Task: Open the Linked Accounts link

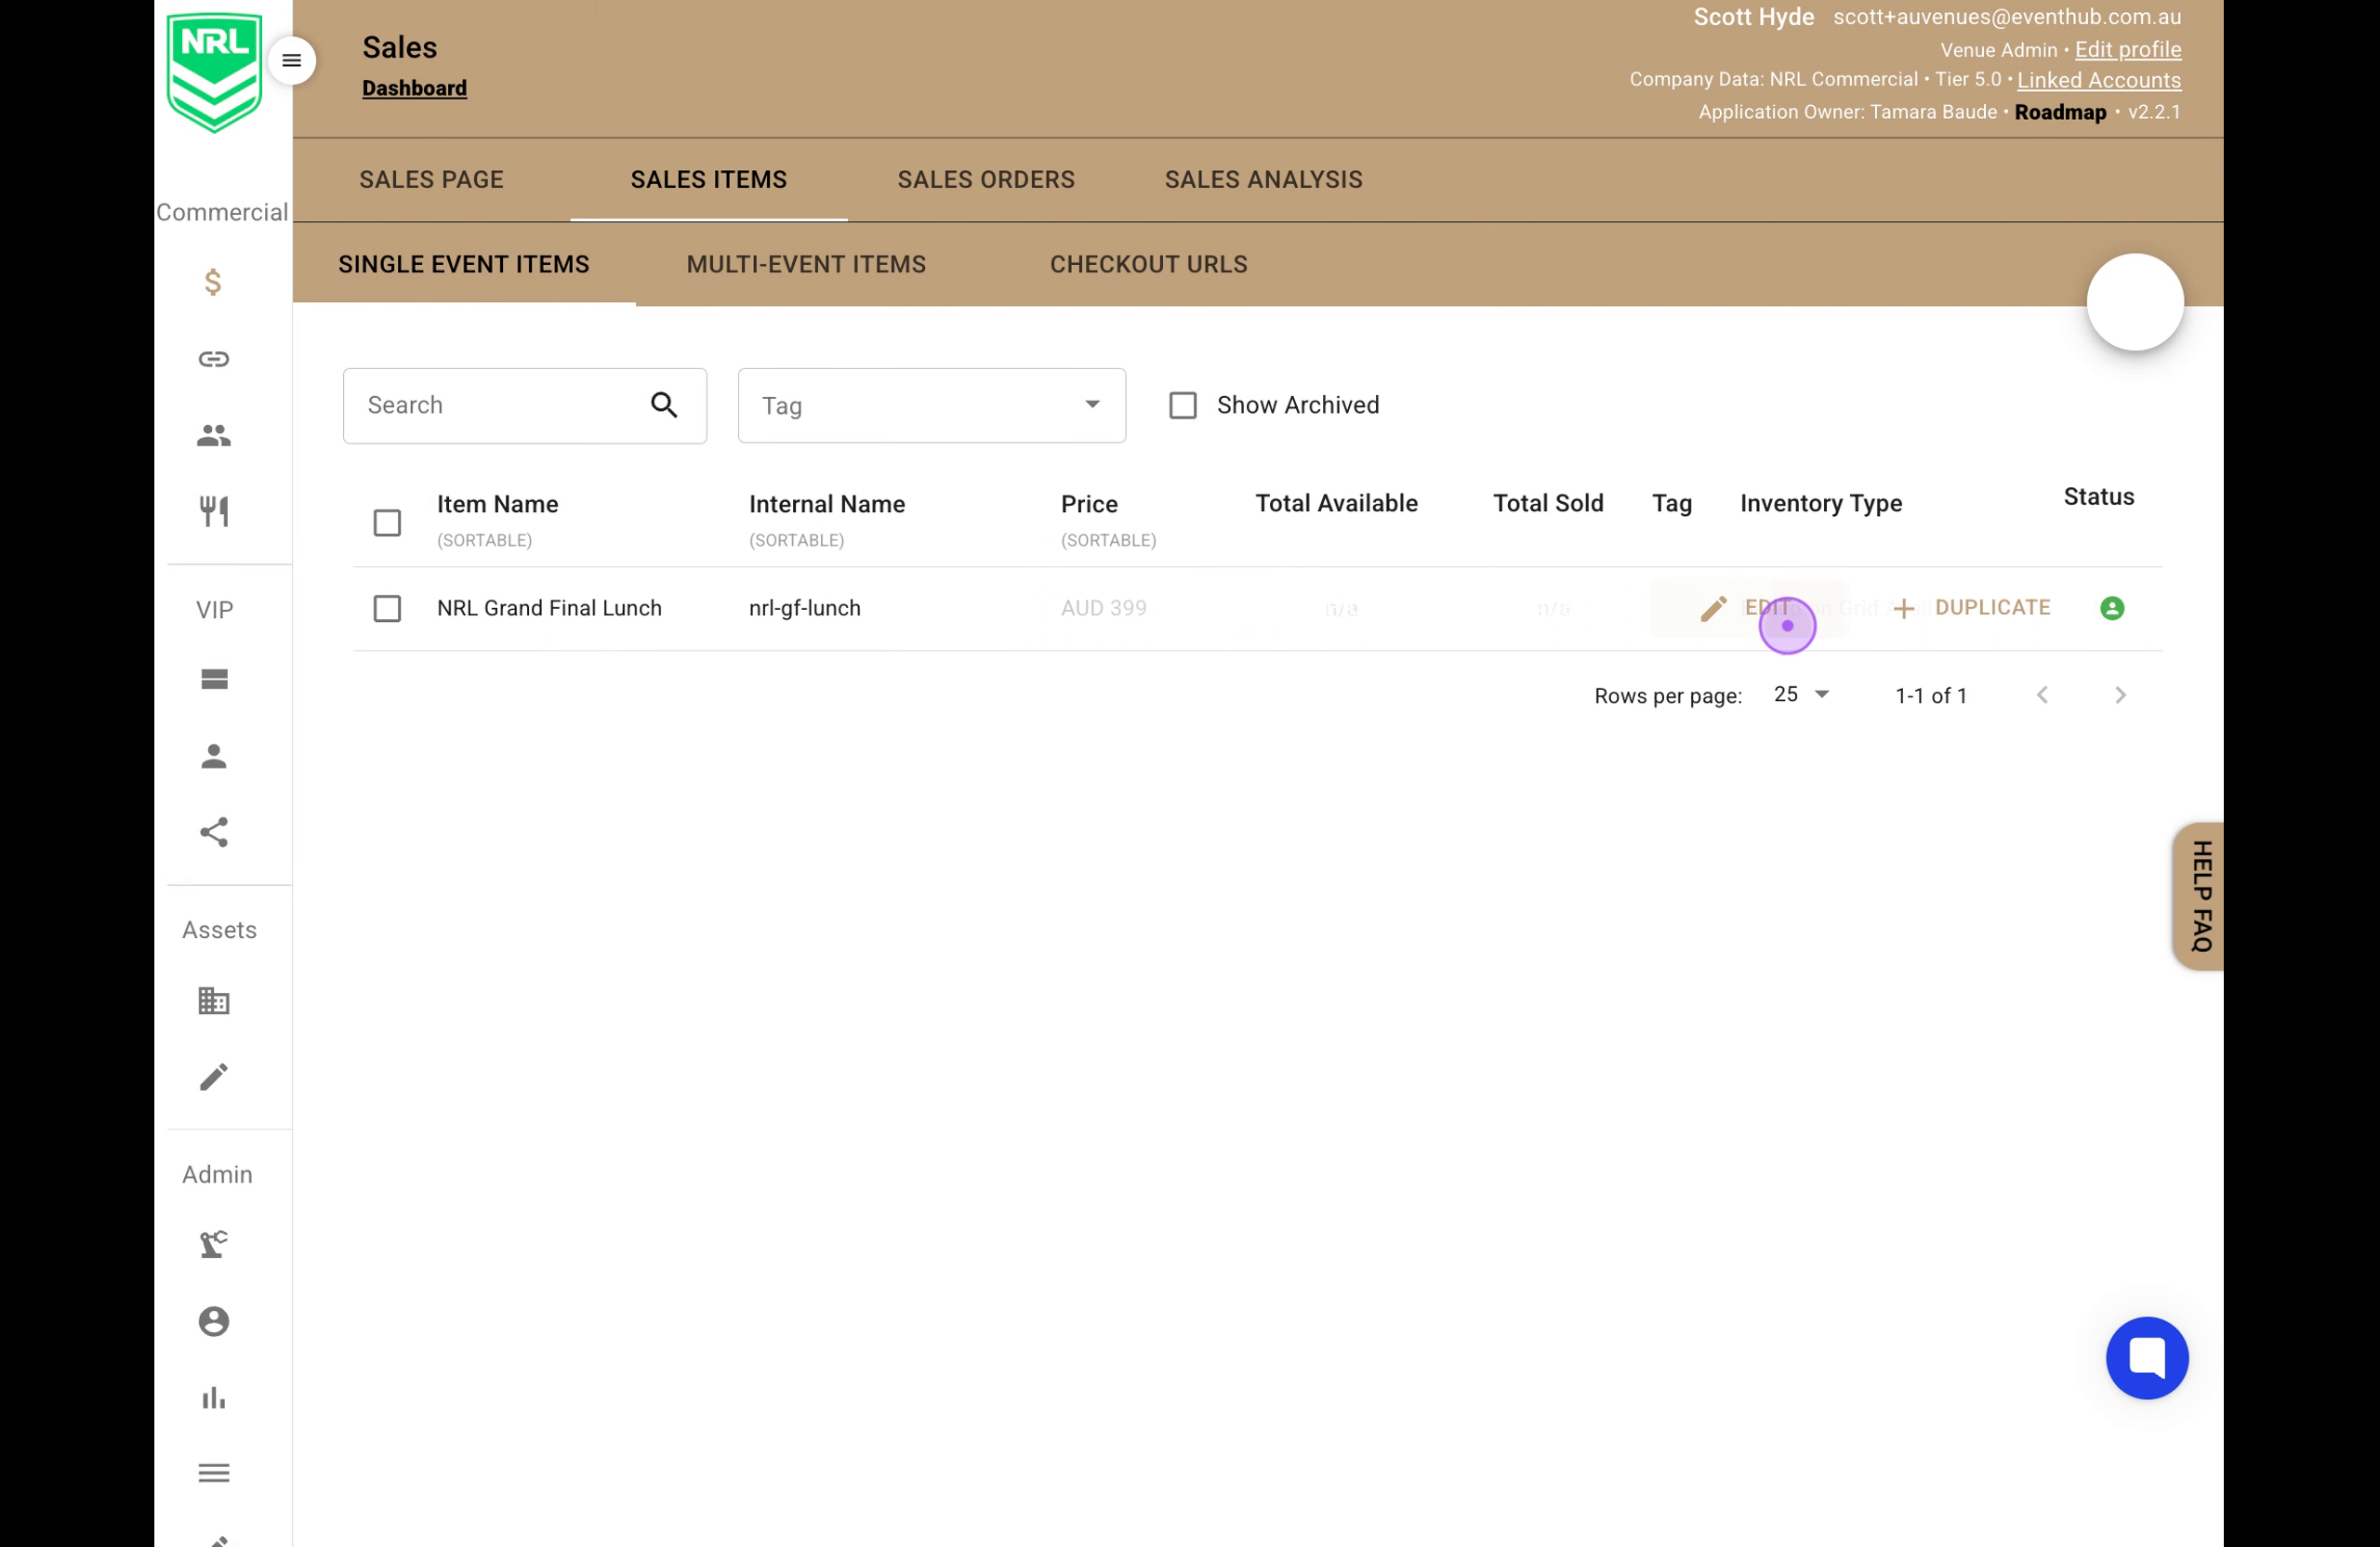Action: tap(2098, 80)
